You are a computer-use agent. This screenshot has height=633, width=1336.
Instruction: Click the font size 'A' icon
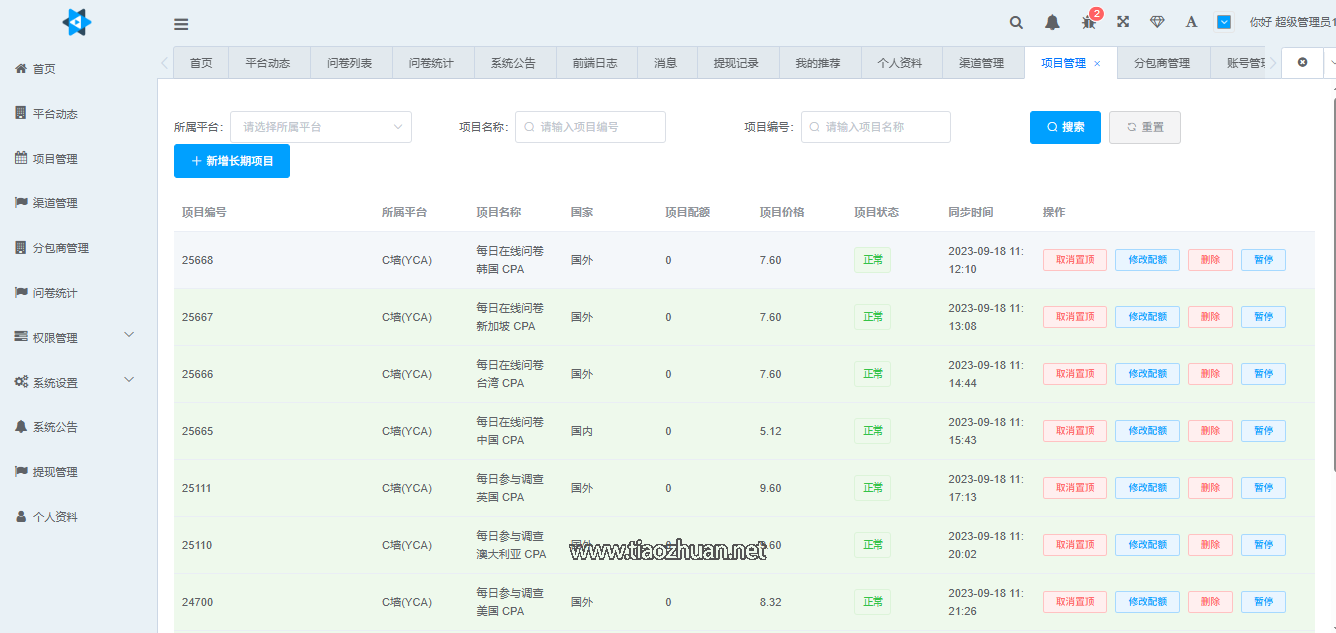point(1191,22)
